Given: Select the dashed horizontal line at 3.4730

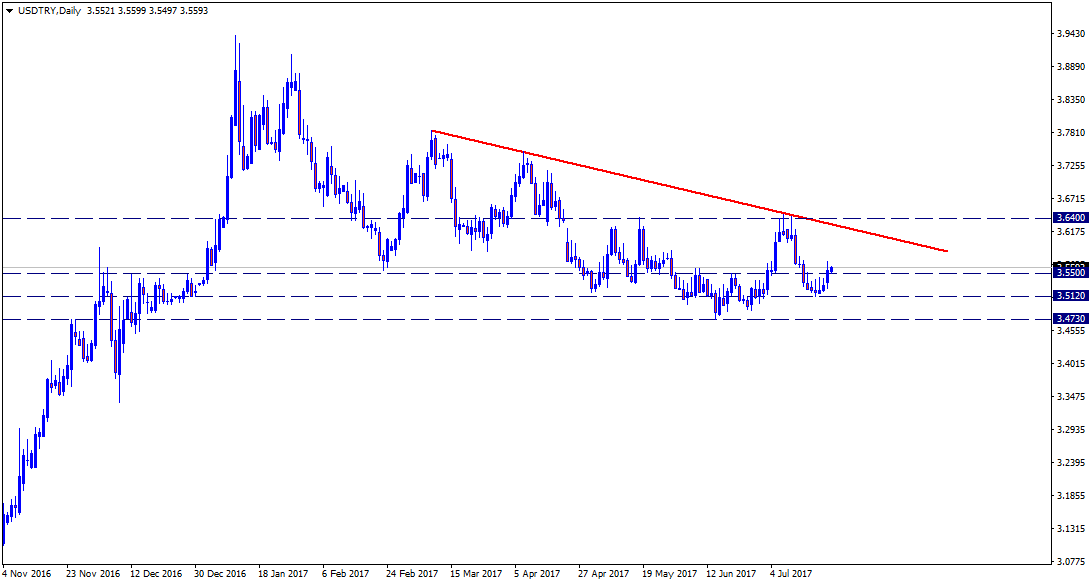Looking at the screenshot, I should pyautogui.click(x=300, y=319).
